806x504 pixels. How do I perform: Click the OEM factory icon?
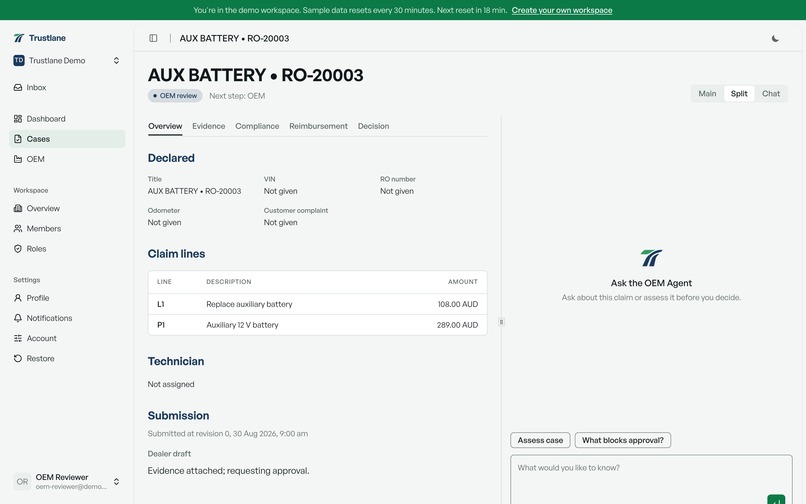(x=18, y=159)
